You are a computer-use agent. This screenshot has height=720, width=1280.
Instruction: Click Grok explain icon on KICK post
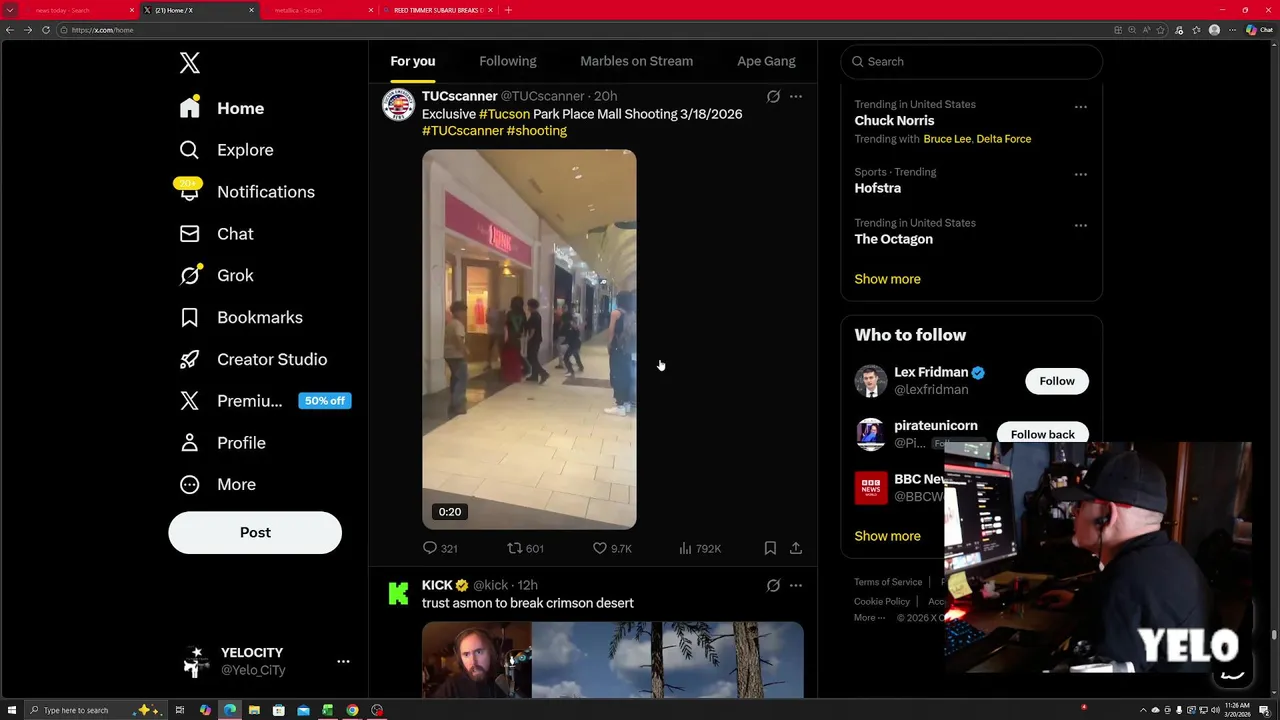click(773, 585)
